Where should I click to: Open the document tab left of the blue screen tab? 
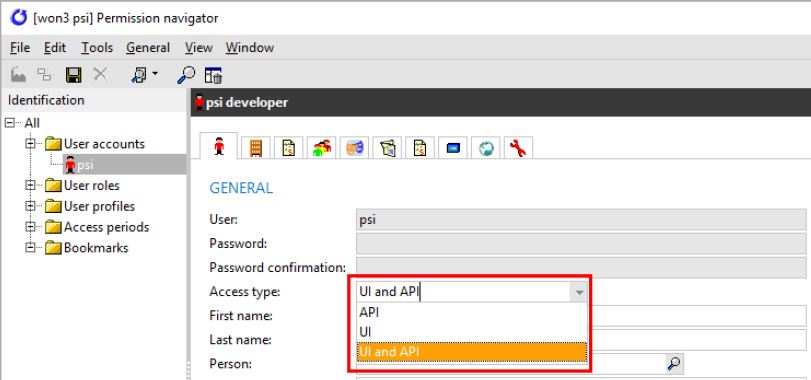420,148
